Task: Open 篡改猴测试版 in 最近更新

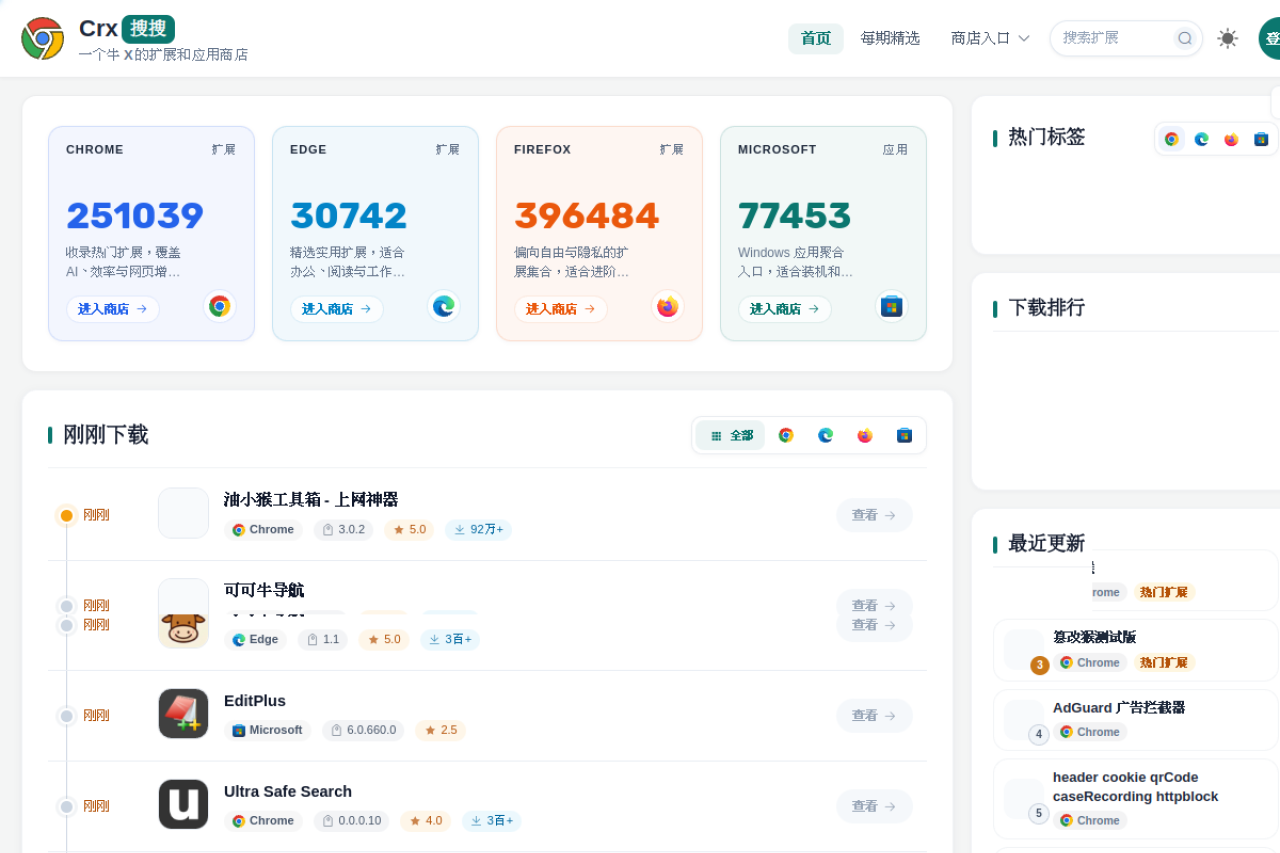Action: pyautogui.click(x=1095, y=637)
